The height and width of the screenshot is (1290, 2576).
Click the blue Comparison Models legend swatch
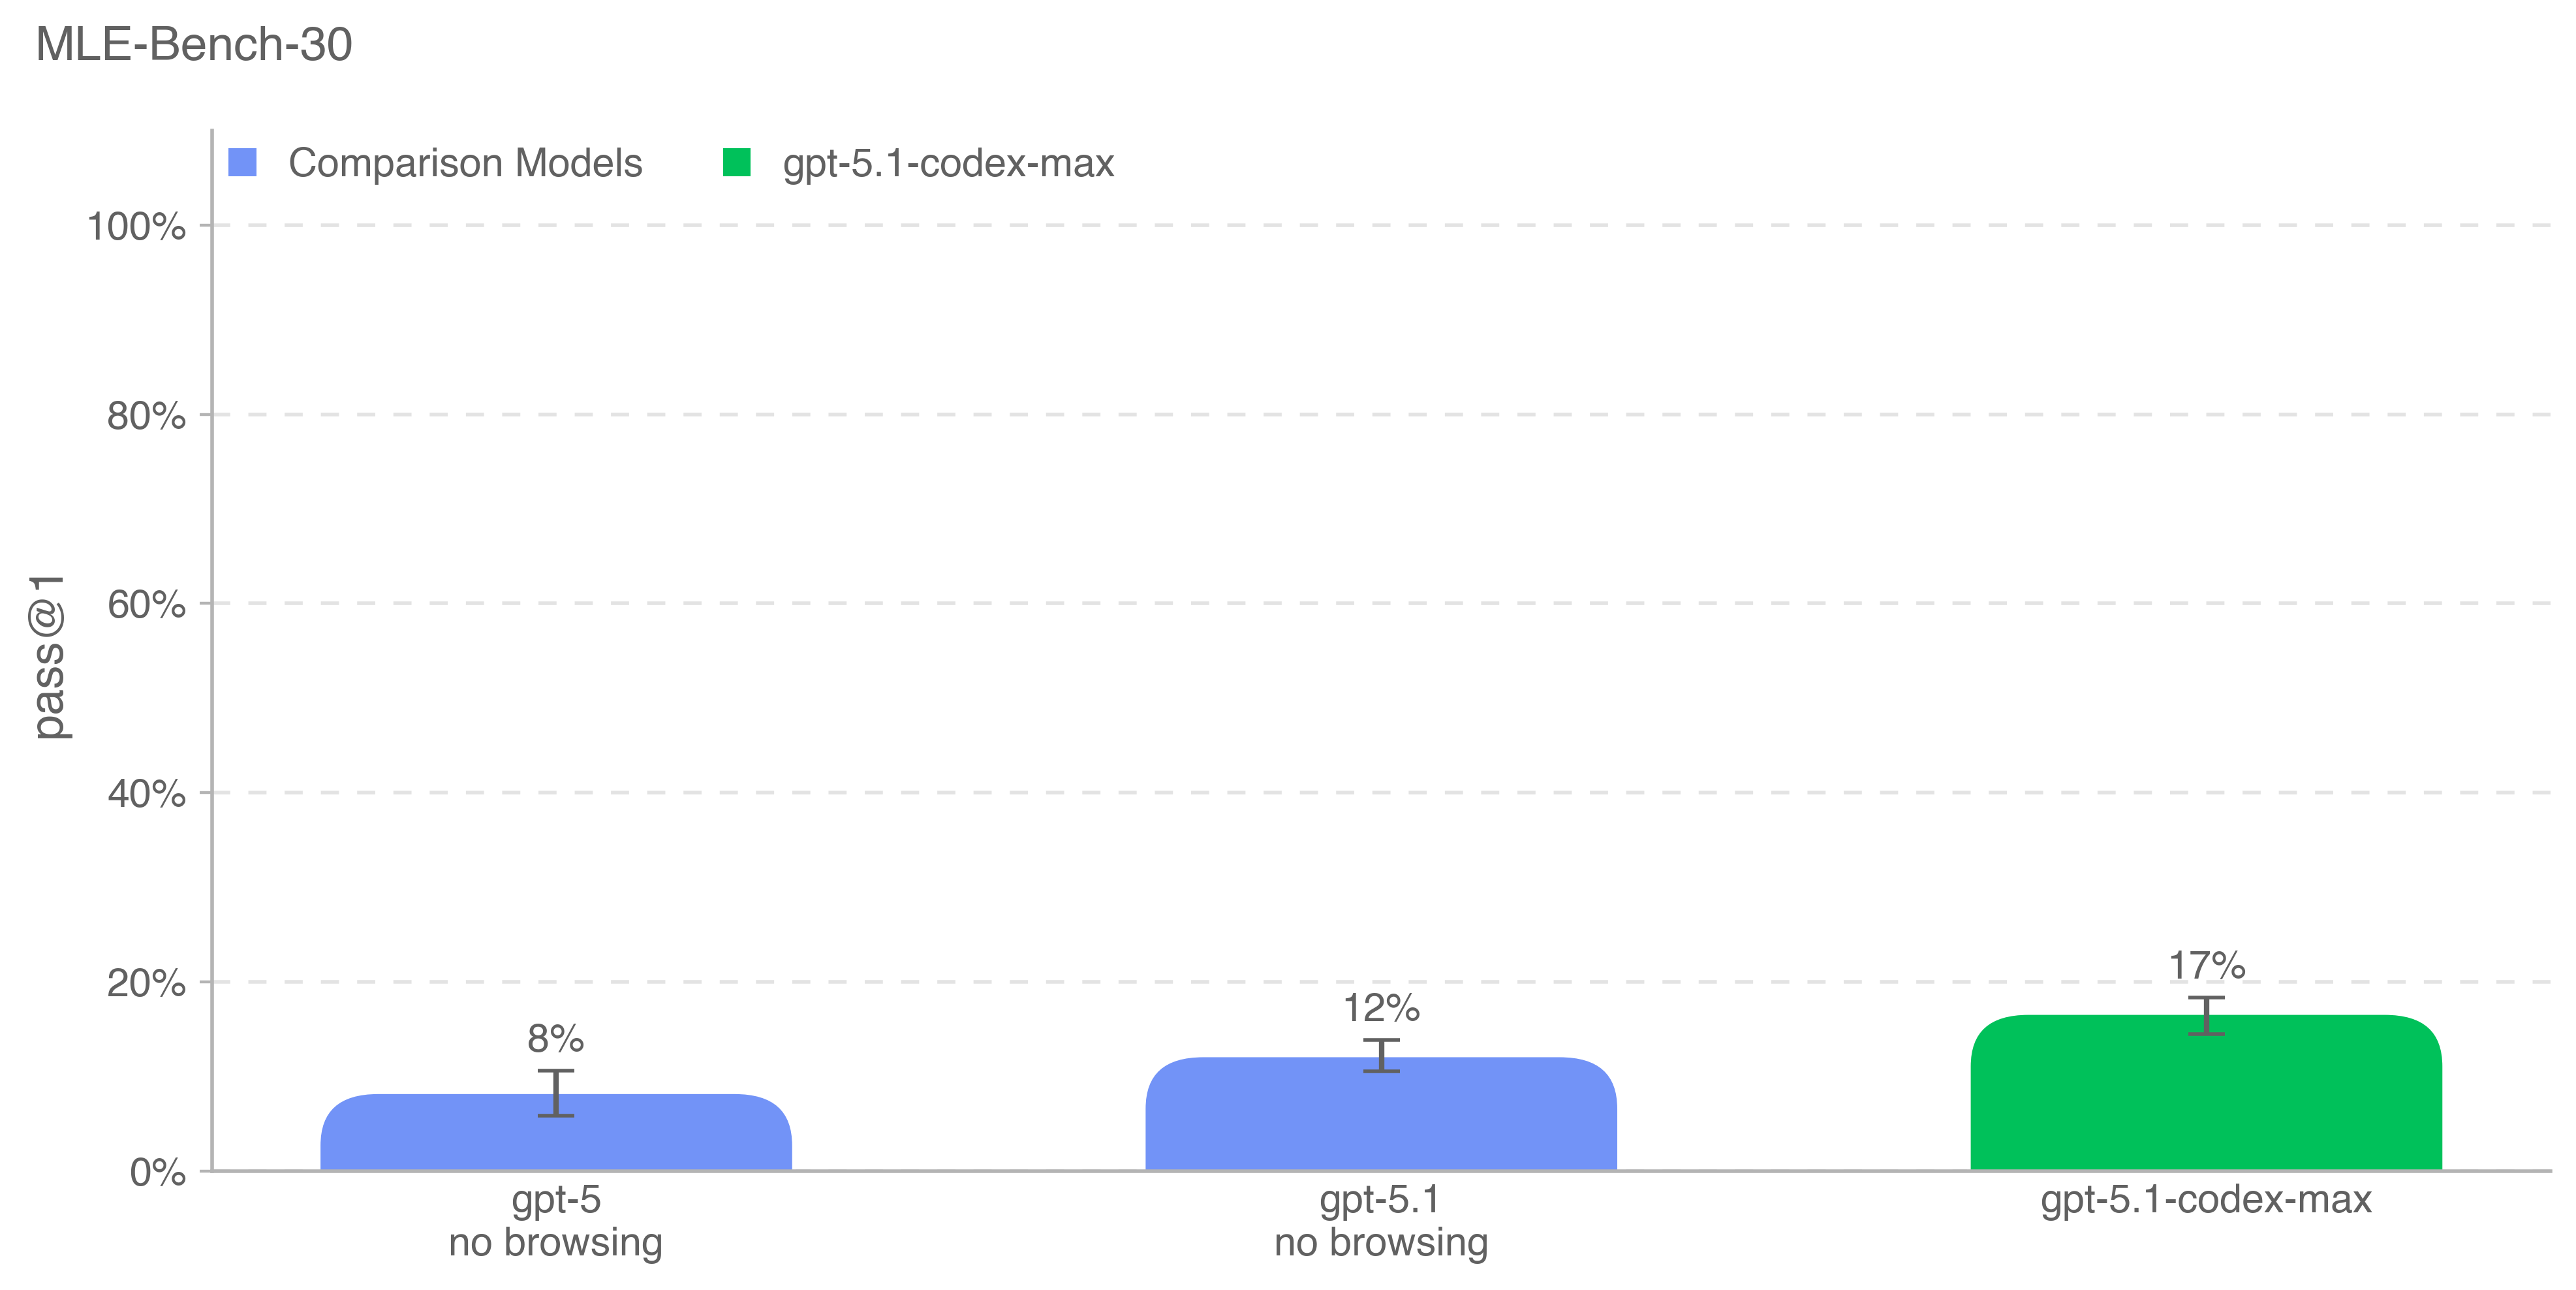[242, 162]
